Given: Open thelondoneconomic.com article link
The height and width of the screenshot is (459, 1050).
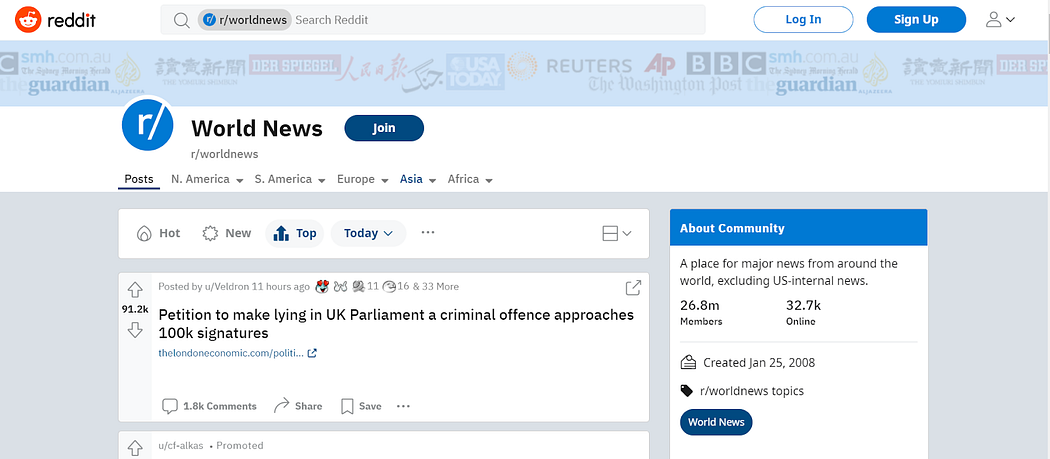Looking at the screenshot, I should [x=238, y=353].
